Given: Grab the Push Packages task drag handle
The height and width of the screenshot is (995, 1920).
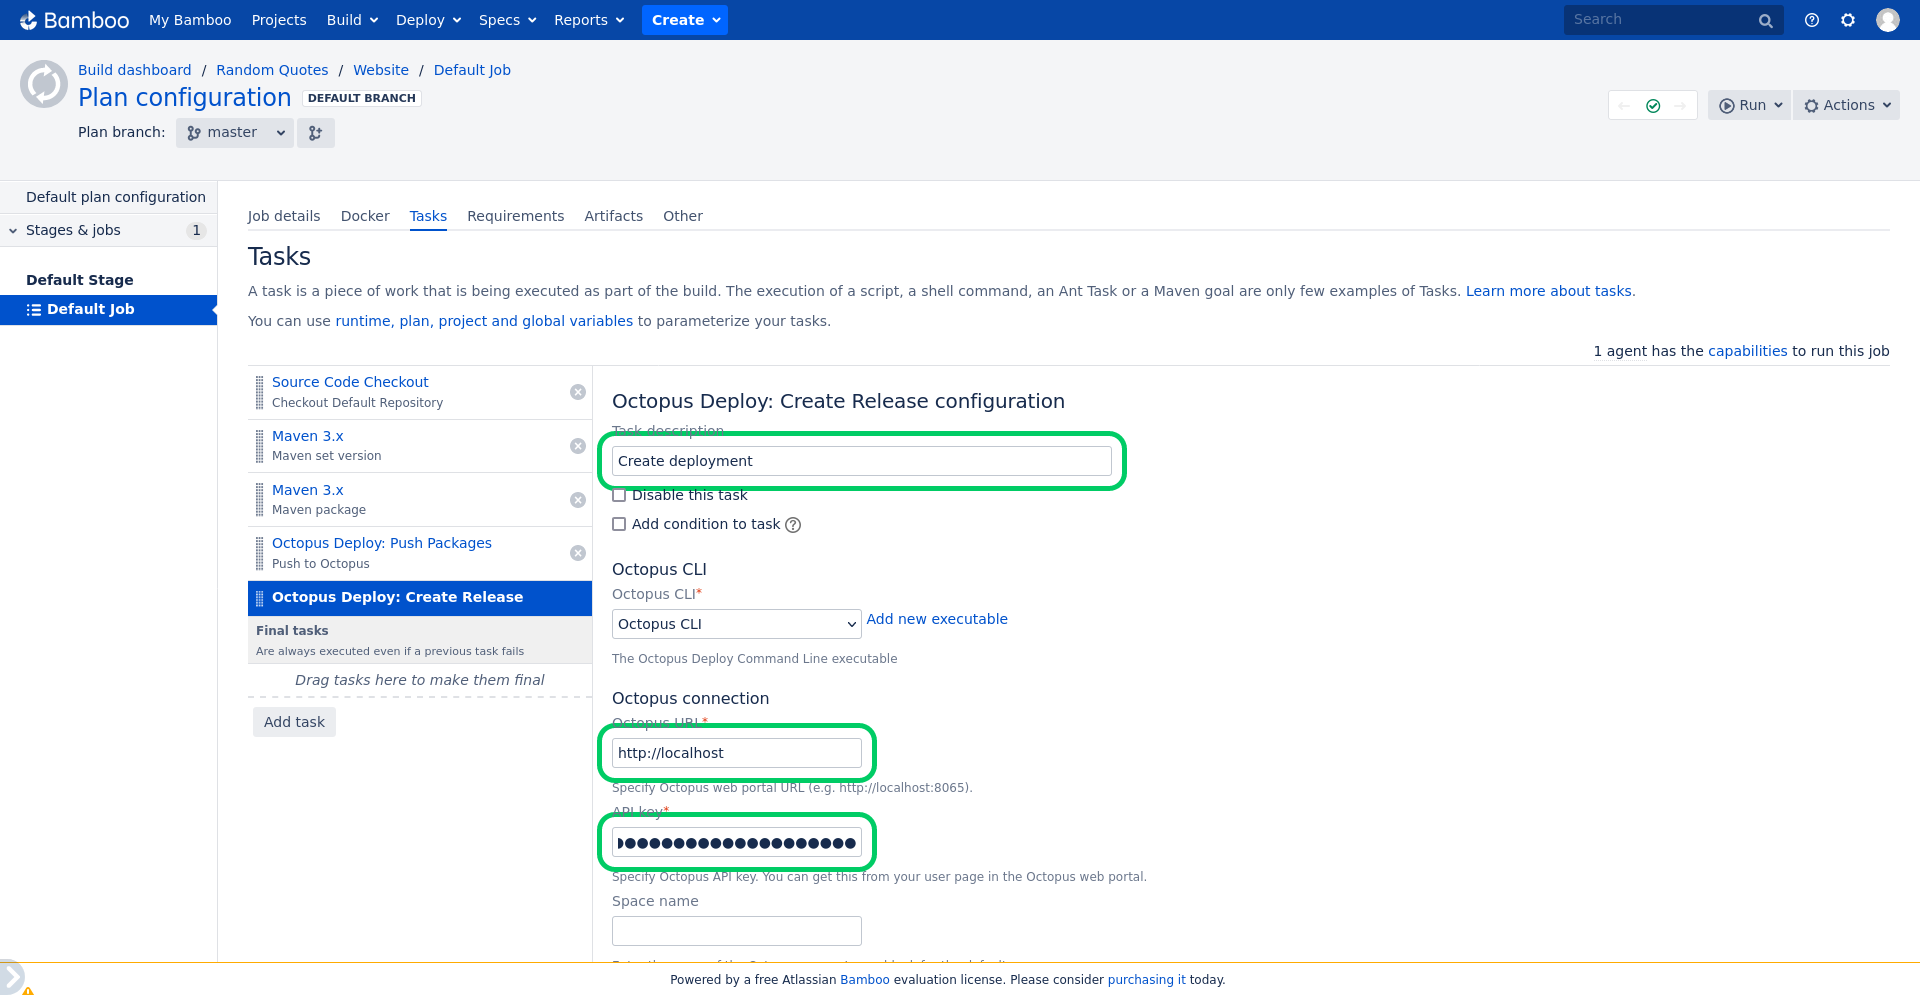Looking at the screenshot, I should (x=260, y=553).
